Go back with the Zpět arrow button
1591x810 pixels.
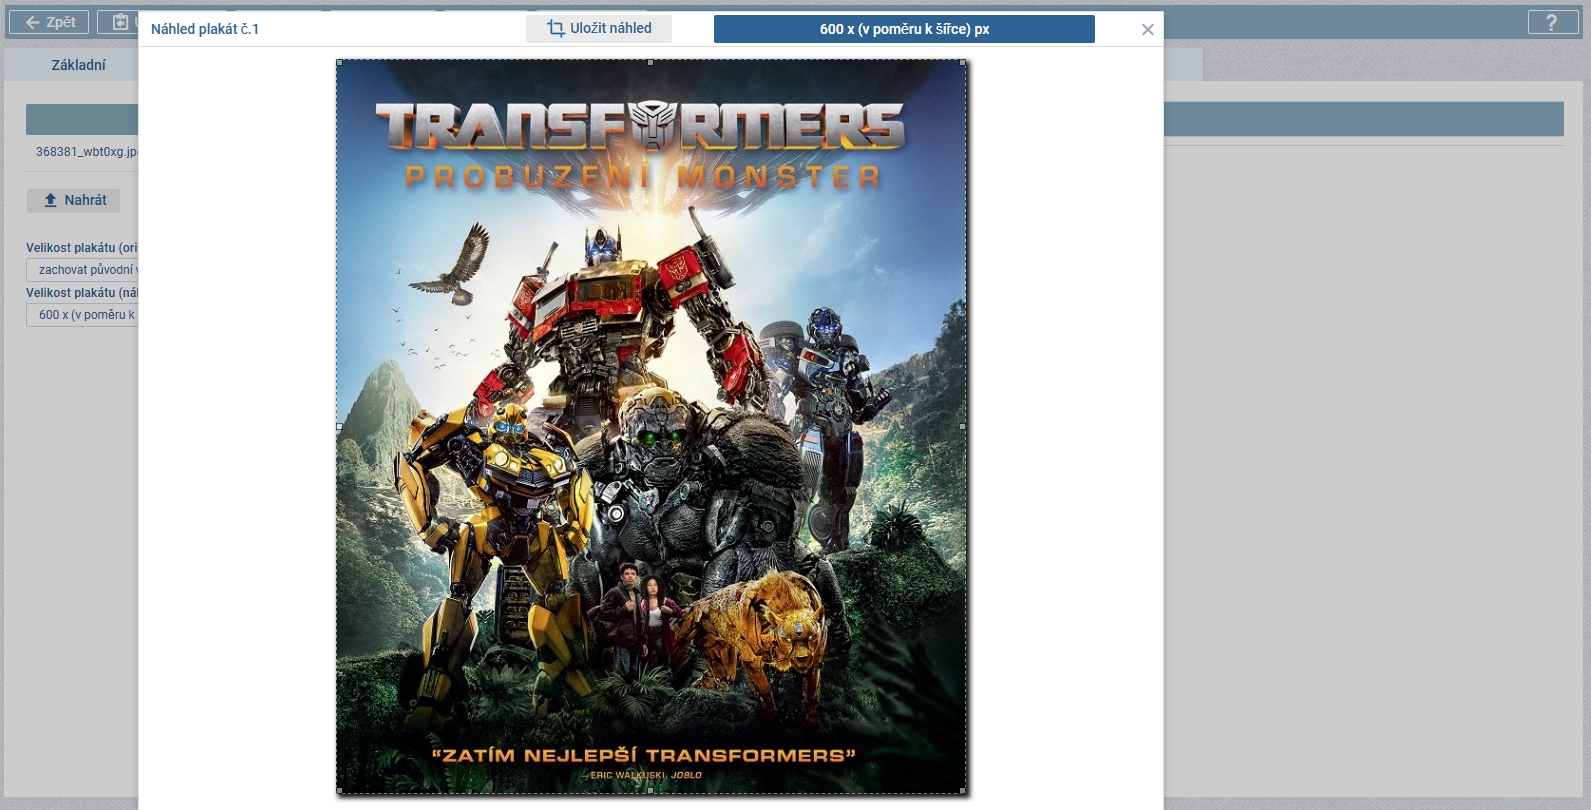click(49, 22)
